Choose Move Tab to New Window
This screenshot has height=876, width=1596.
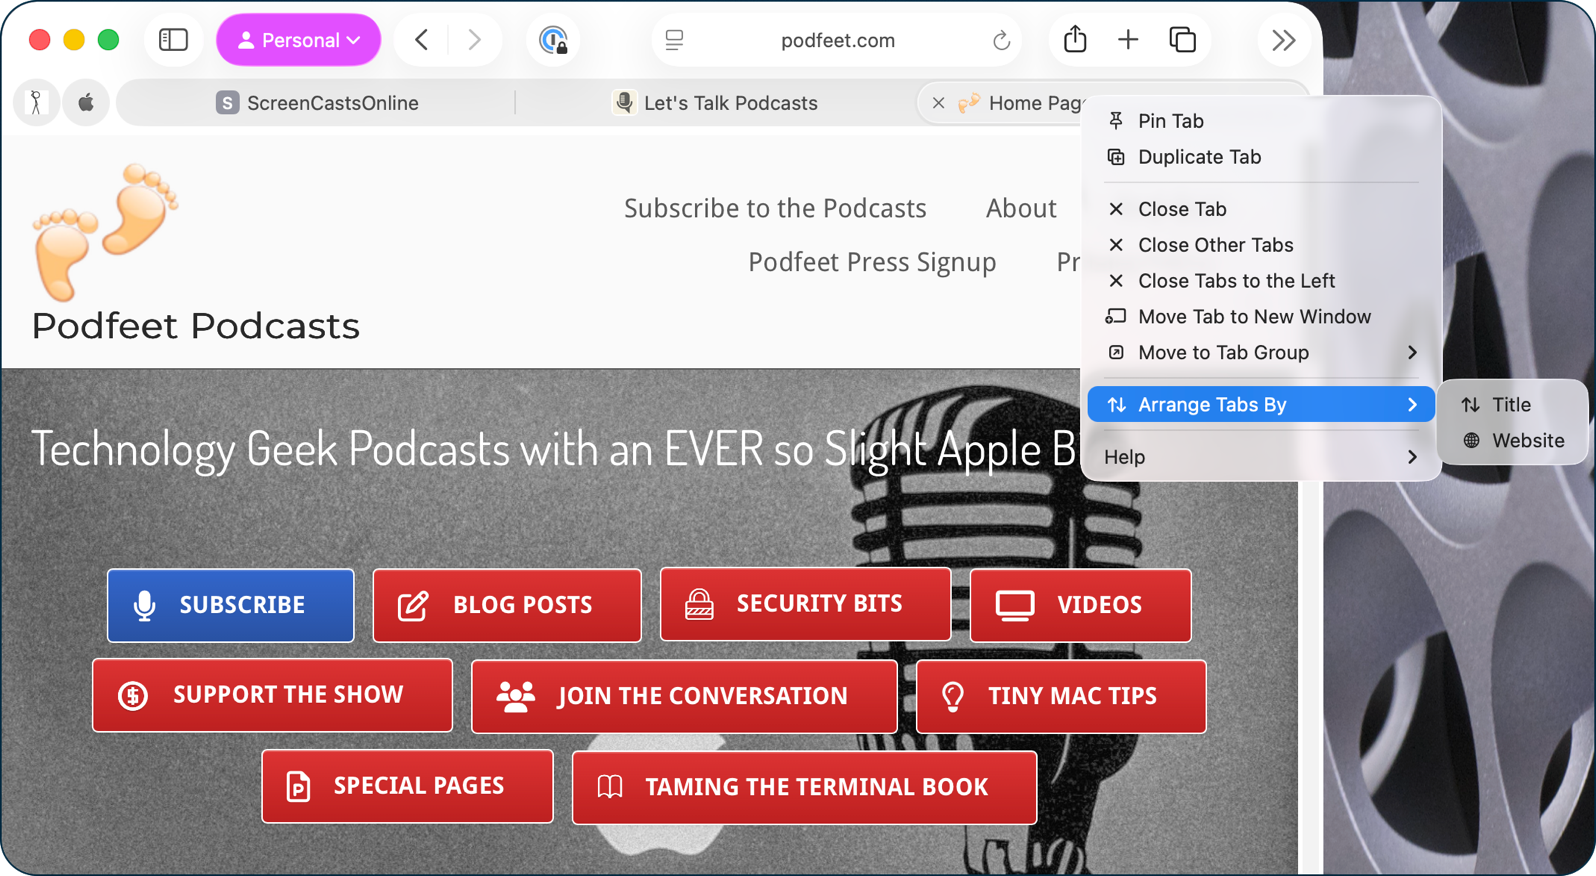pyautogui.click(x=1260, y=317)
